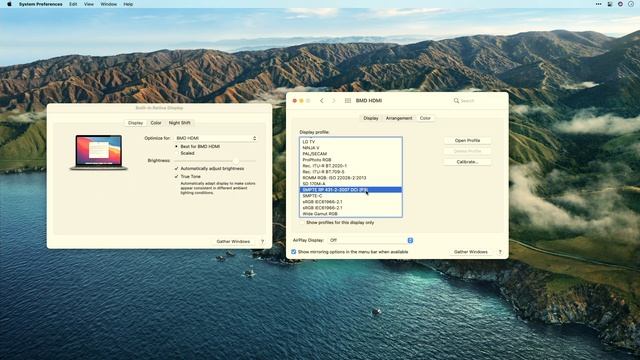This screenshot has height=360, width=640.
Task: Click the search magnifier icon
Action: click(x=456, y=100)
